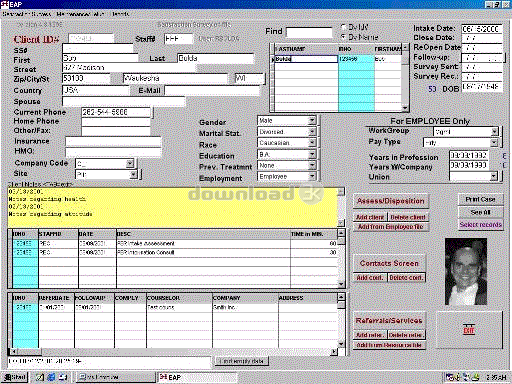Image resolution: width=512 pixels, height=384 pixels.
Task: Click the EAP title bar application icon
Action: (4, 4)
